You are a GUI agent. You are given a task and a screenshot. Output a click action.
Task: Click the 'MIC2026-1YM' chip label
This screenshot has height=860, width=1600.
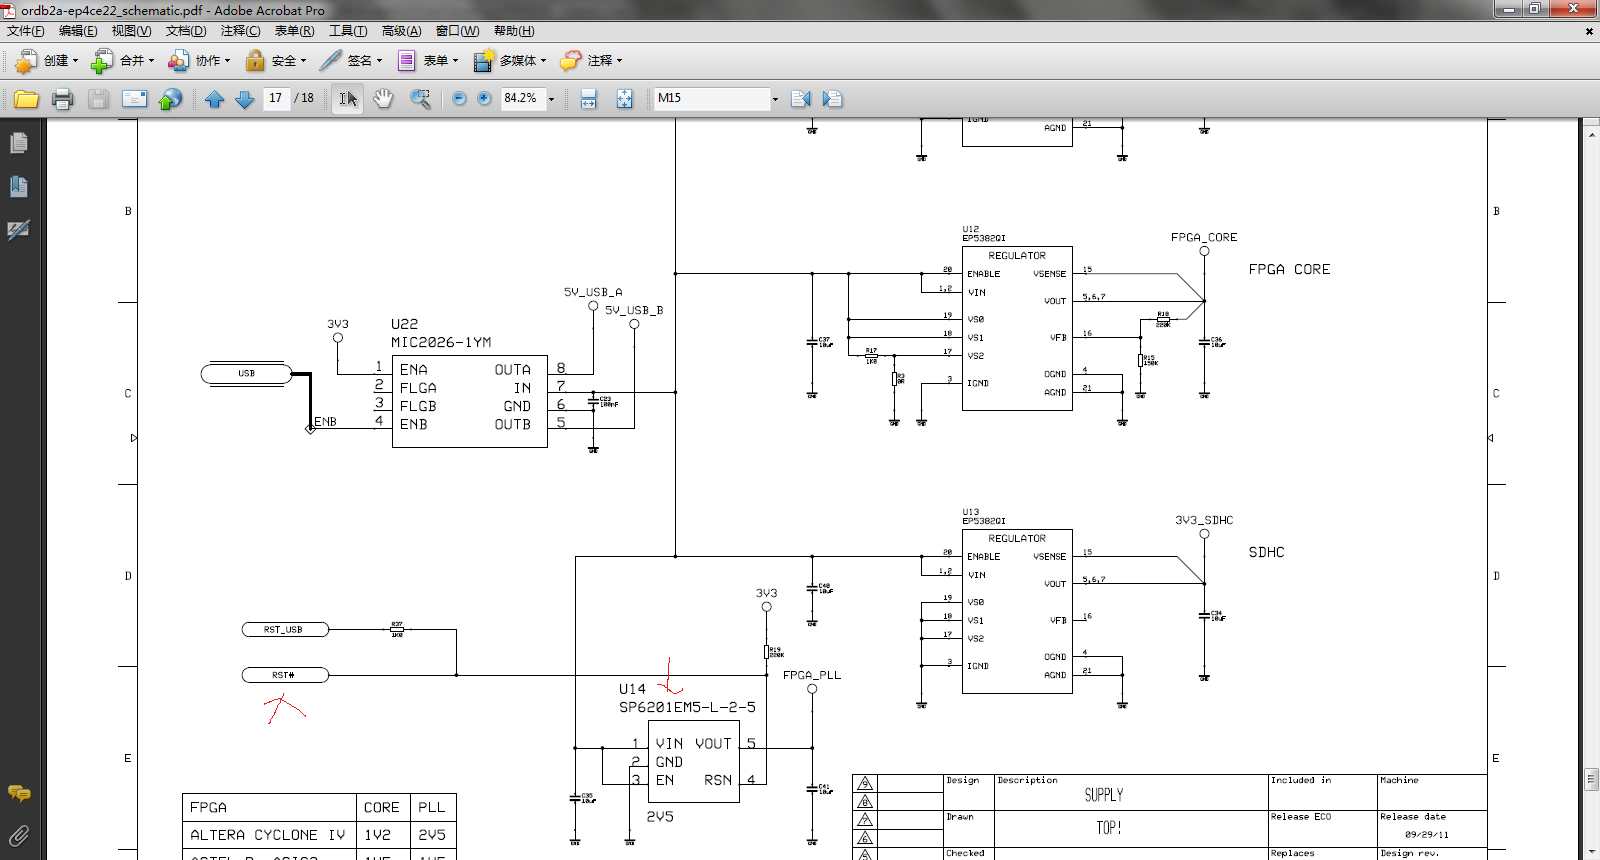point(441,342)
